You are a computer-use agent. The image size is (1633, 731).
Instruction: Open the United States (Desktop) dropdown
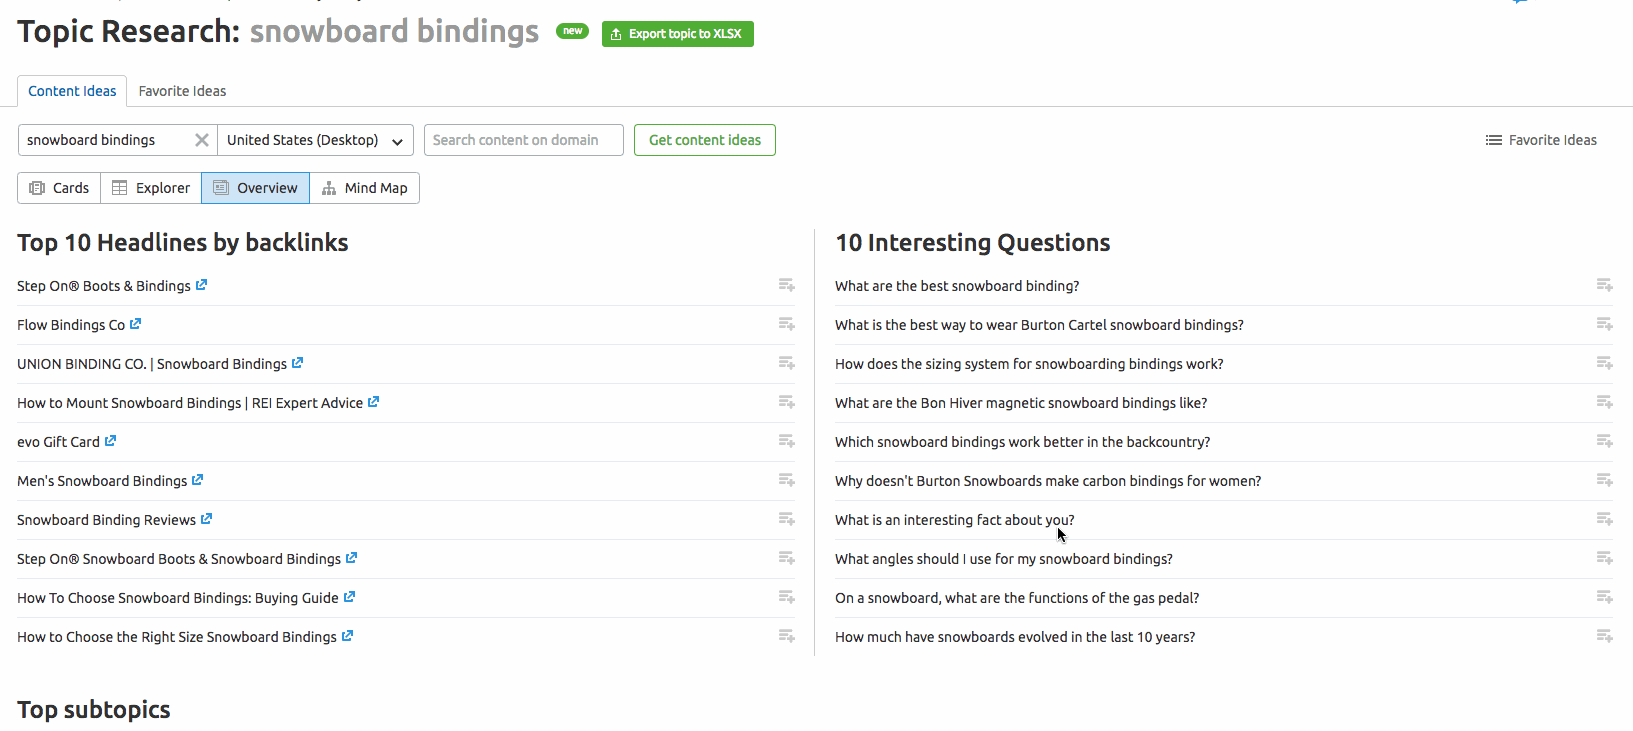pos(315,140)
